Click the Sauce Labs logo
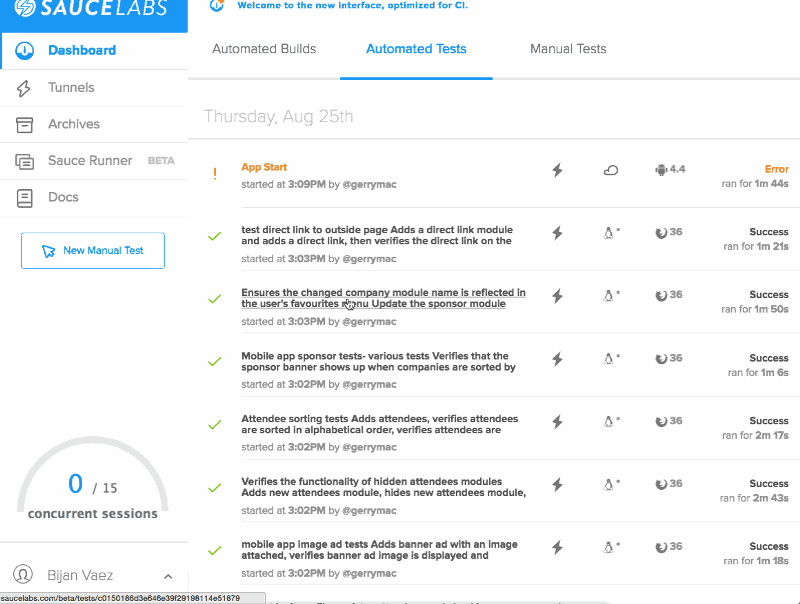The height and width of the screenshot is (604, 800). (x=94, y=14)
